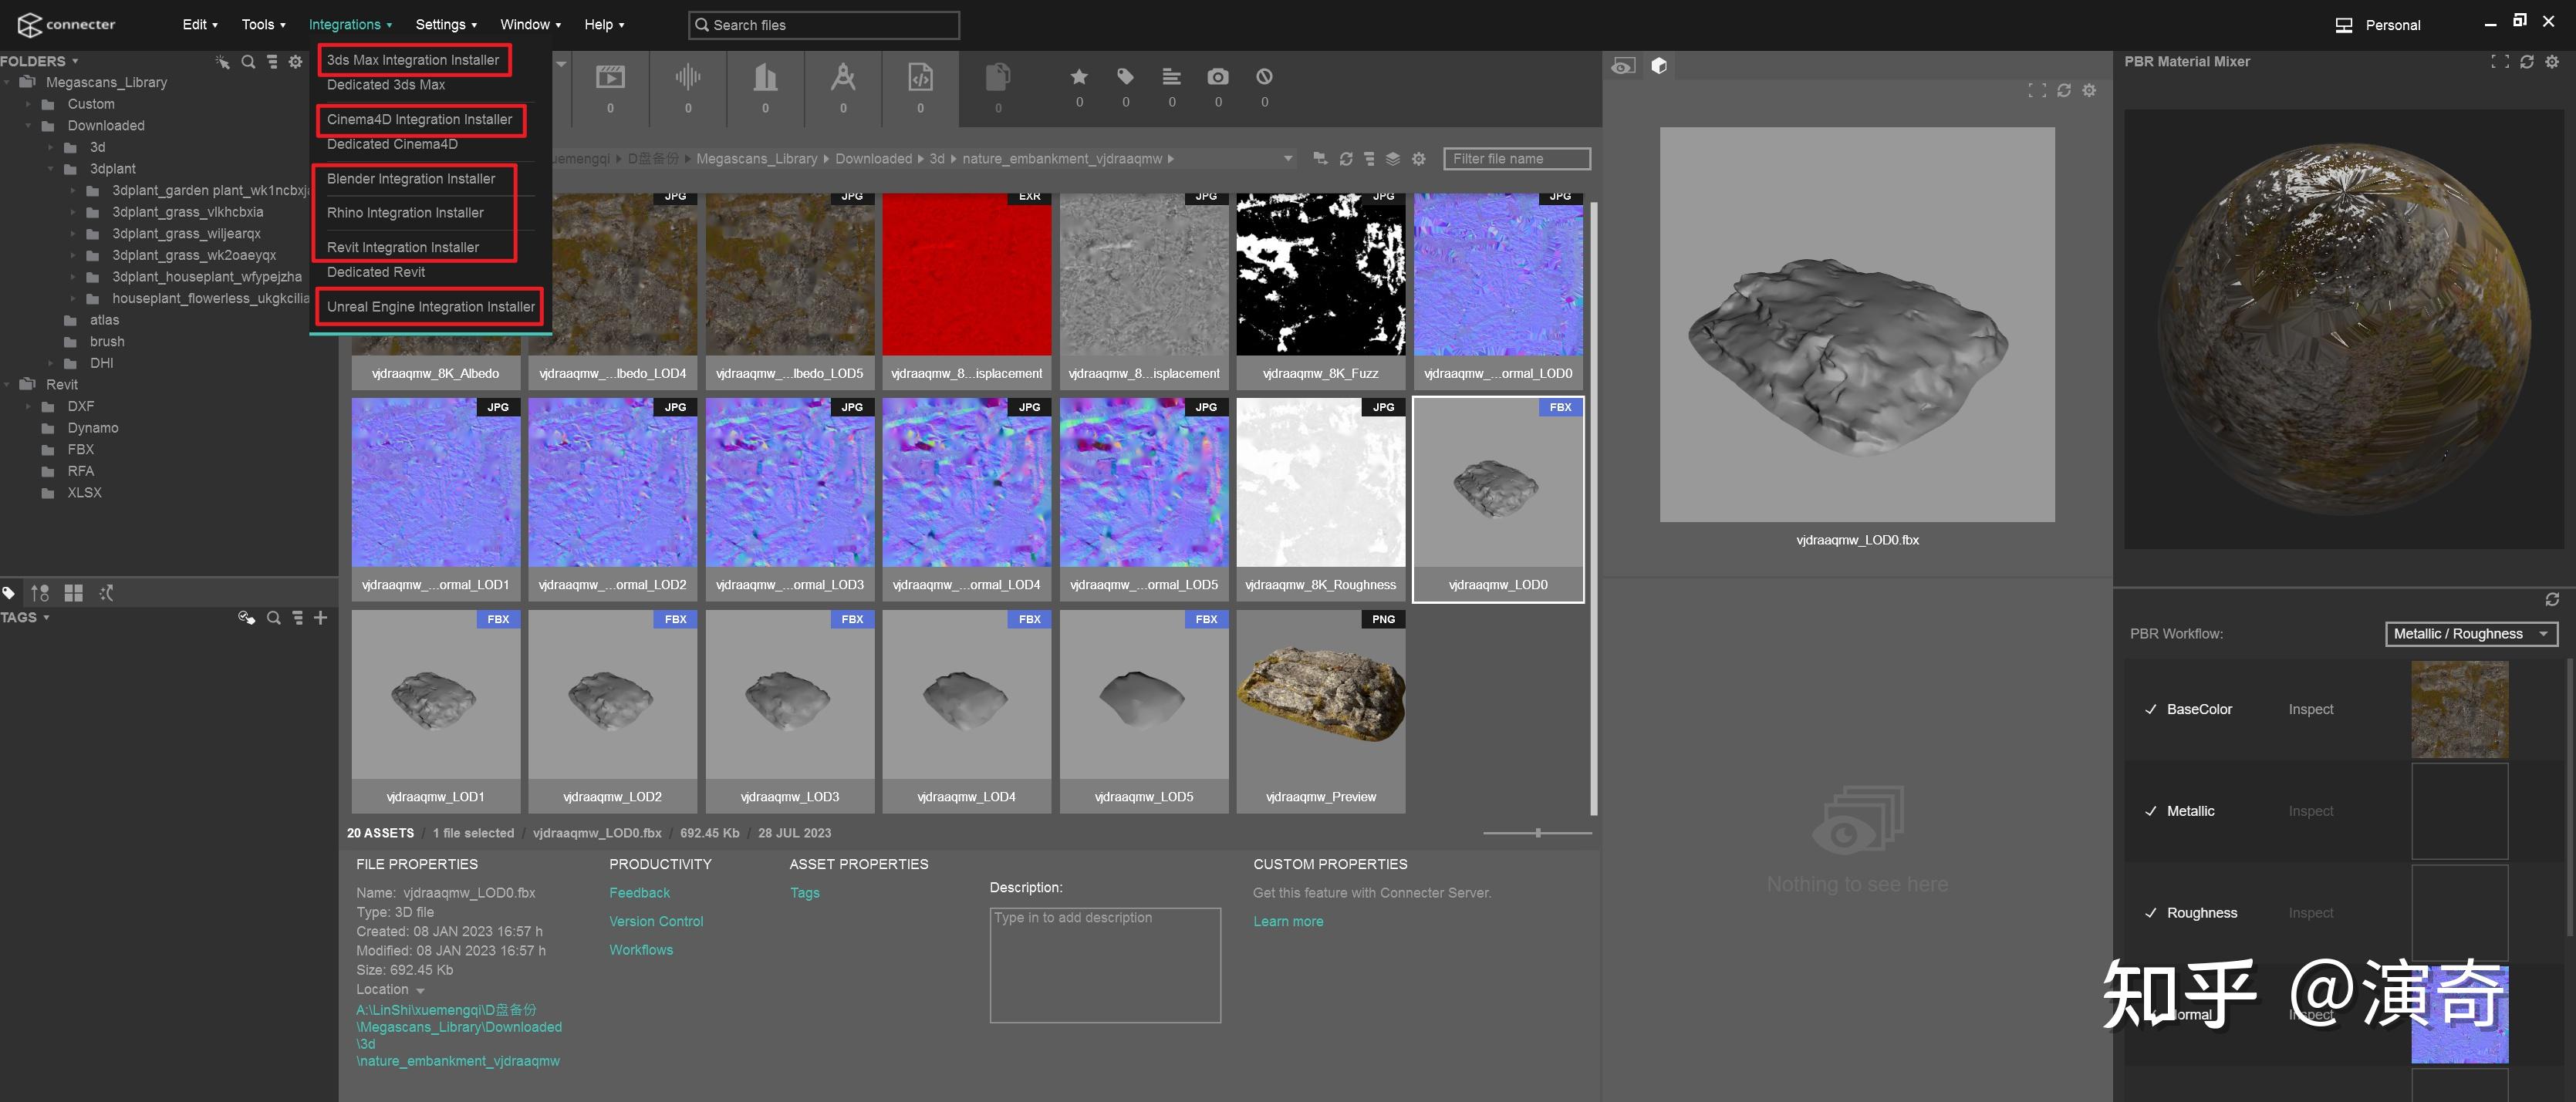Expand the Location dropdown arrow
Viewport: 2576px width, 1102px height.
[x=420, y=991]
